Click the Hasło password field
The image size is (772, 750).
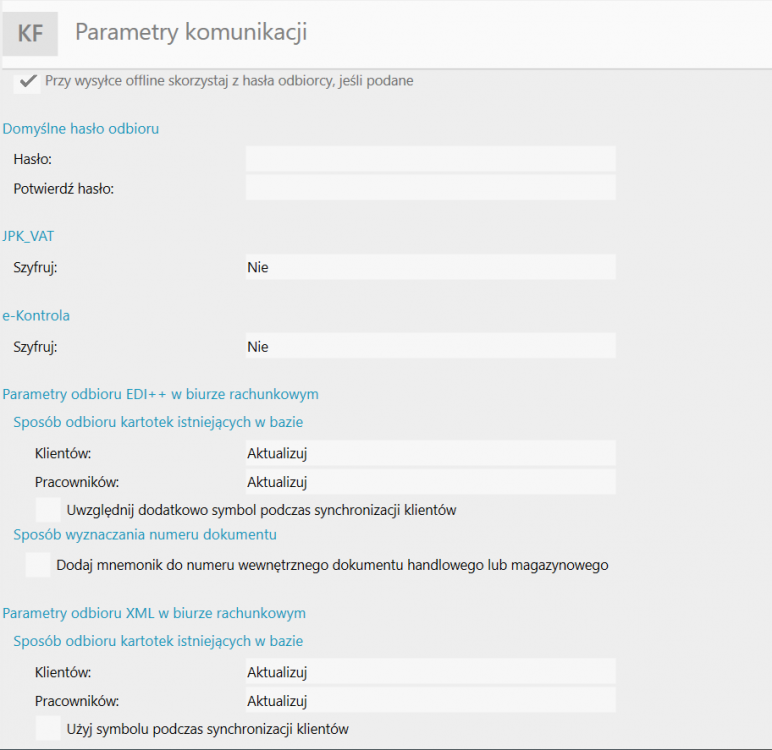(x=430, y=159)
